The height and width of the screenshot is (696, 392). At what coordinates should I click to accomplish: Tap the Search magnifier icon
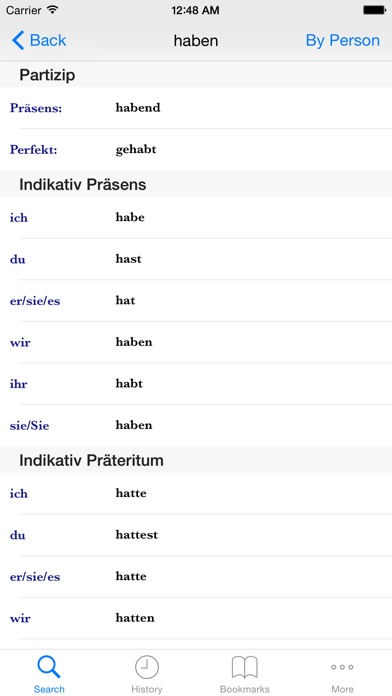(x=49, y=667)
